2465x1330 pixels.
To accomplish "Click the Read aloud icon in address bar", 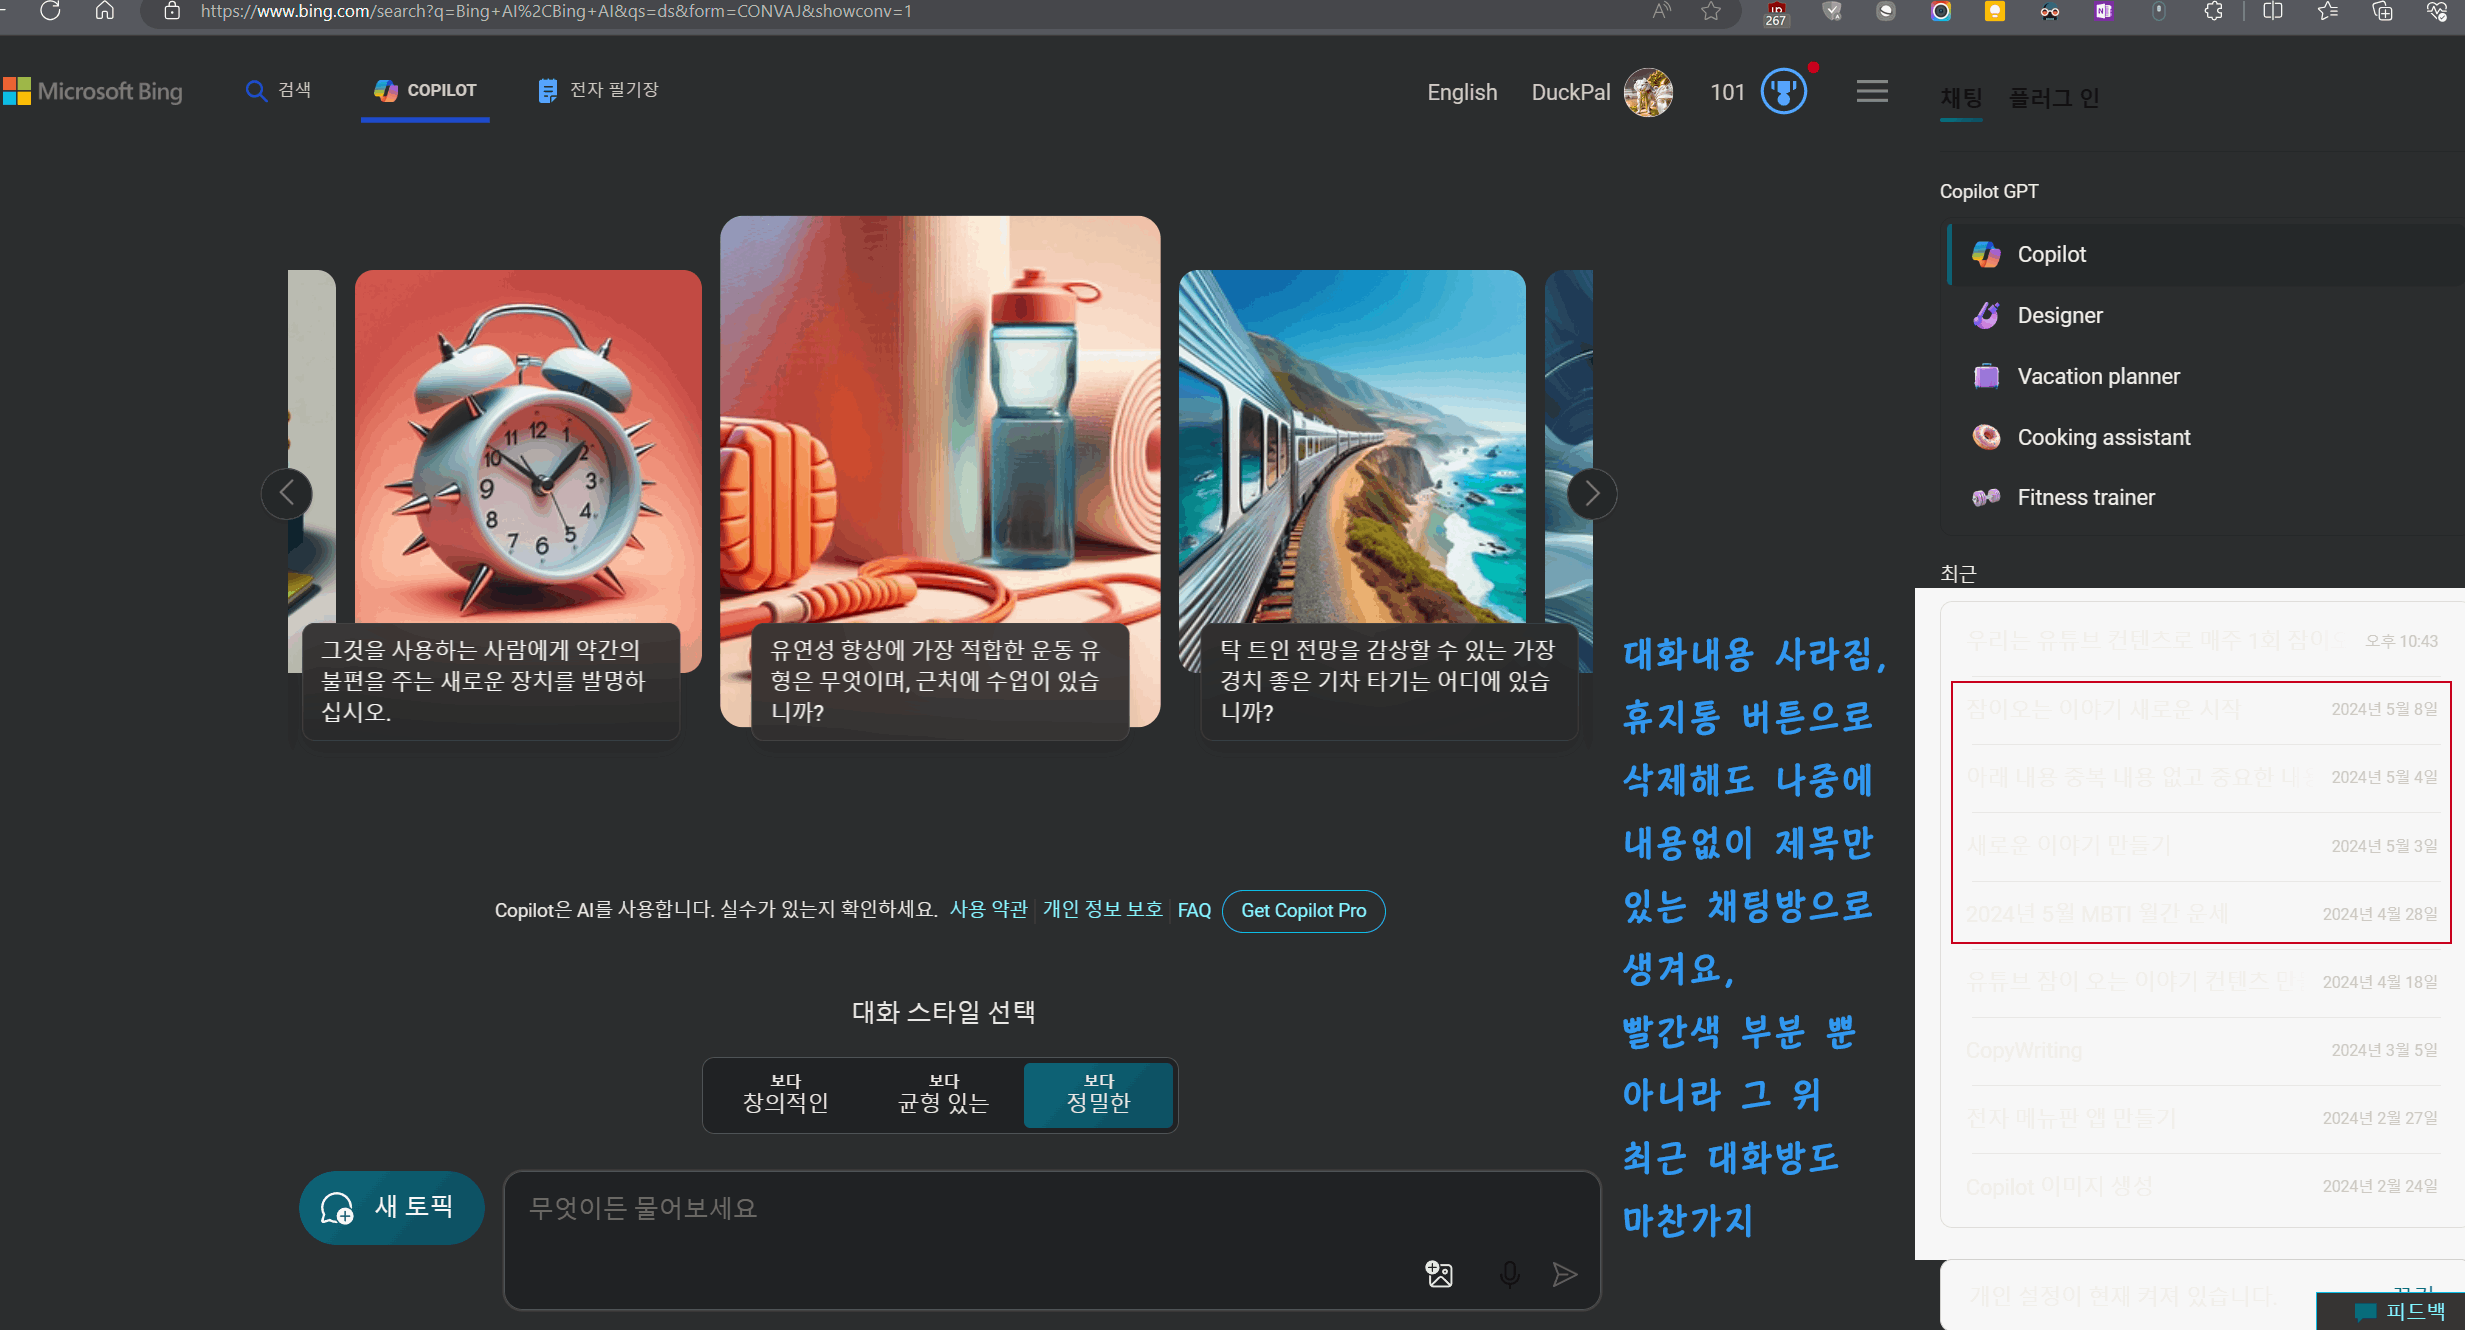I will (1661, 11).
